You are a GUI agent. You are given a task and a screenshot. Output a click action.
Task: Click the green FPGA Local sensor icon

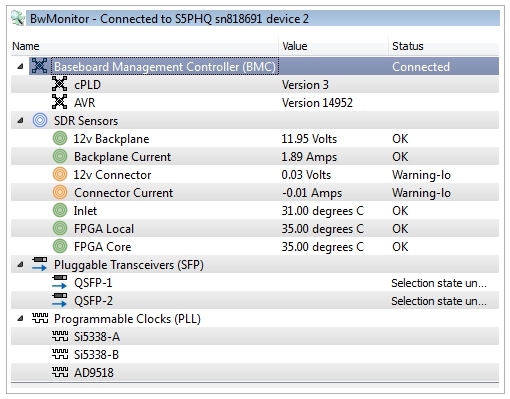[x=60, y=228]
